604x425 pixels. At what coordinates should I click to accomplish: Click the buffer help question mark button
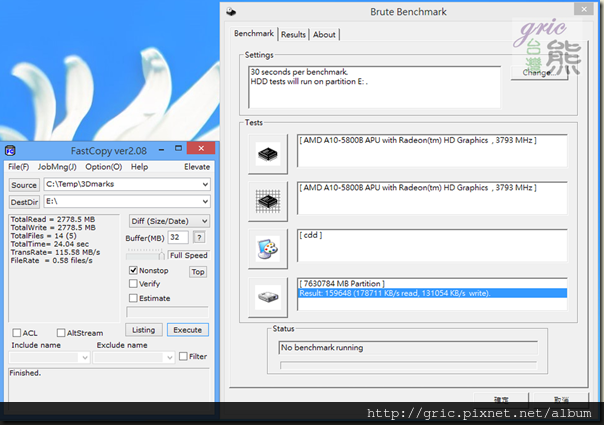pyautogui.click(x=199, y=238)
